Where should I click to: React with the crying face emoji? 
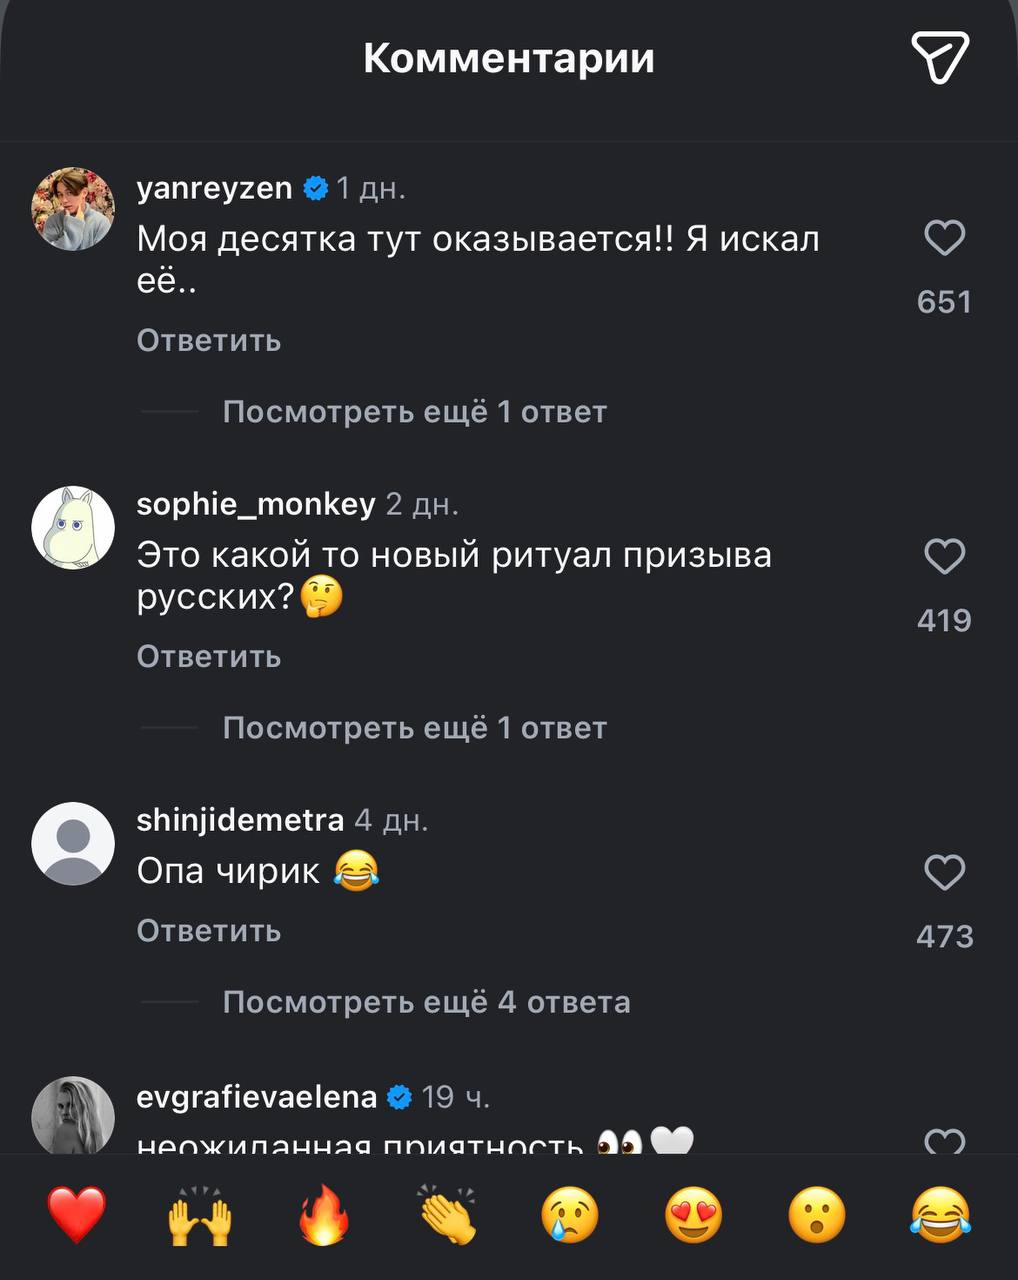point(570,1215)
